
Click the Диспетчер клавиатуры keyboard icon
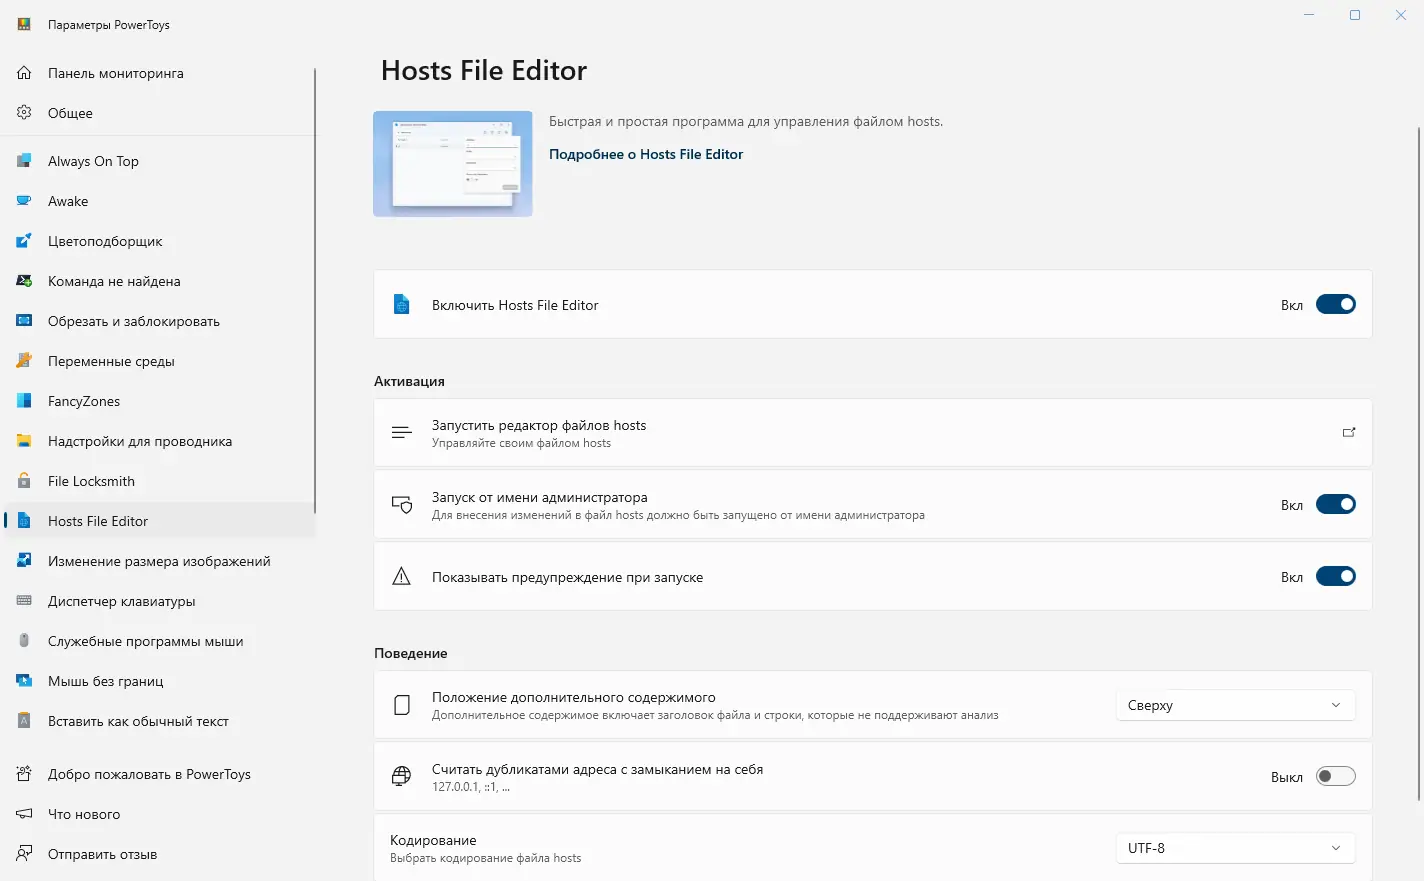[24, 601]
